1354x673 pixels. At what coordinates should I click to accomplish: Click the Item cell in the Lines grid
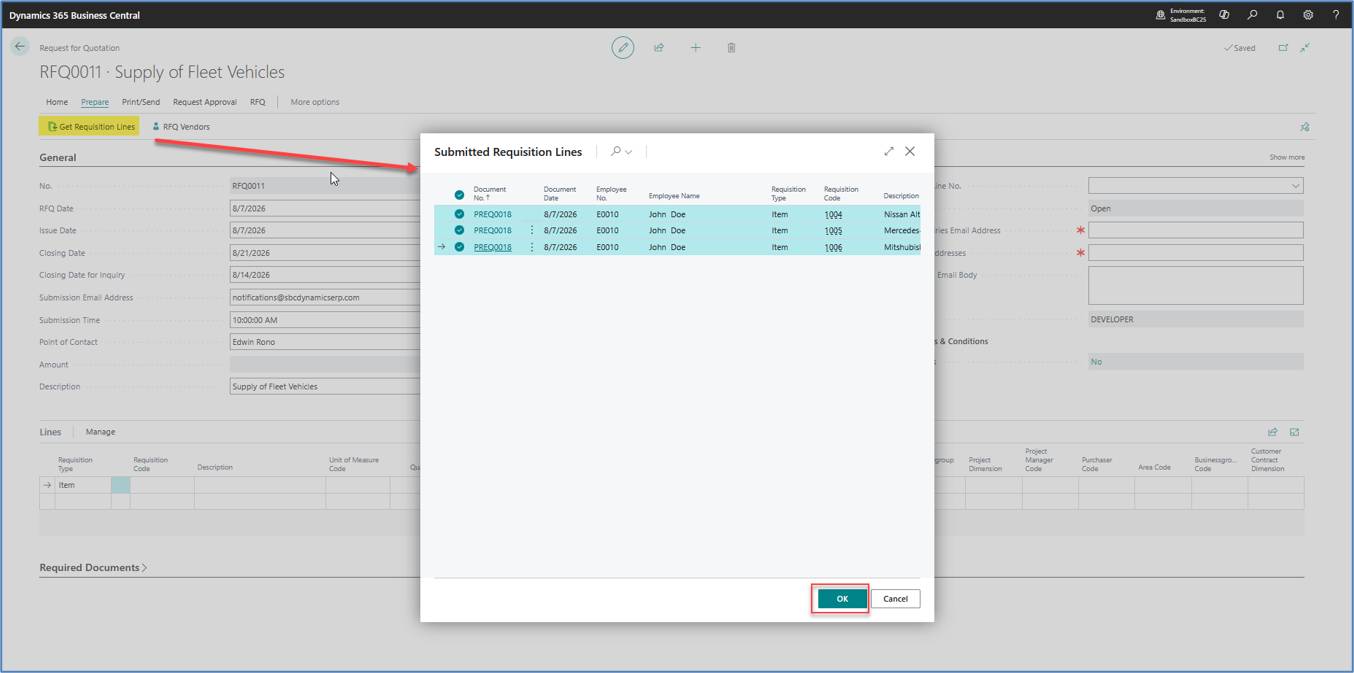pos(83,485)
